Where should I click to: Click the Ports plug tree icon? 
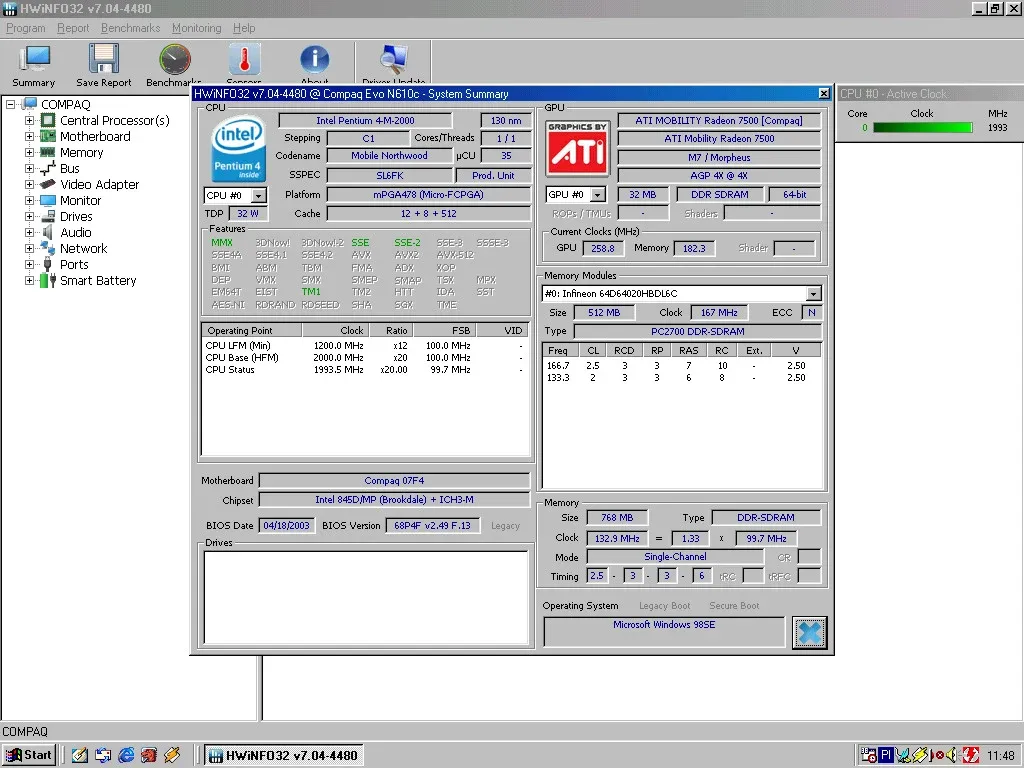point(48,264)
